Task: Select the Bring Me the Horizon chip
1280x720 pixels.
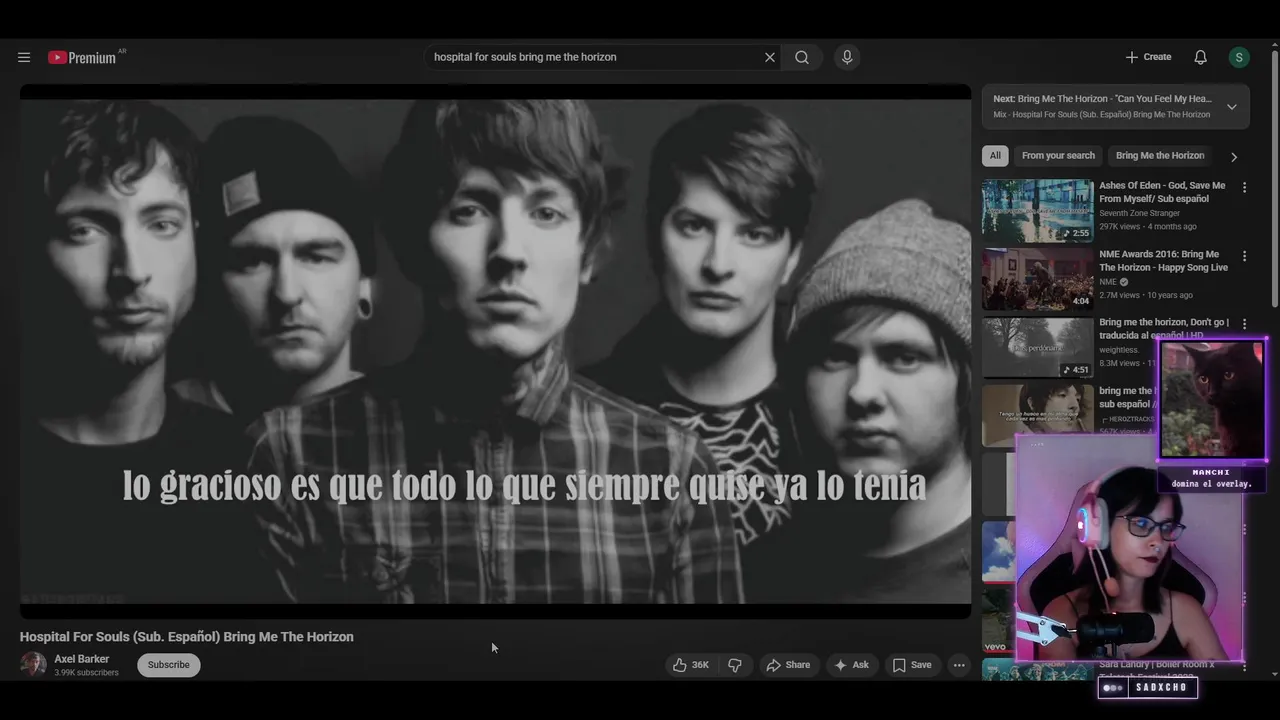Action: pos(1160,155)
